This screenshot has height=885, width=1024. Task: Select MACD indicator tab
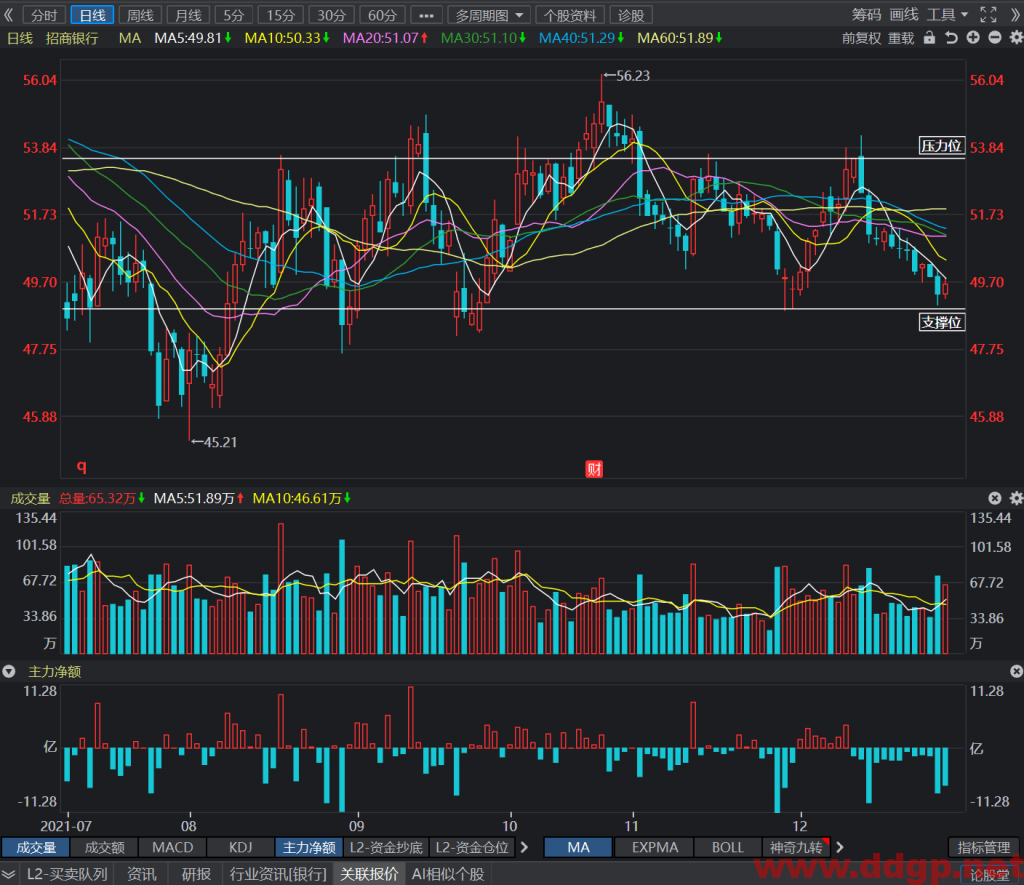pyautogui.click(x=172, y=847)
